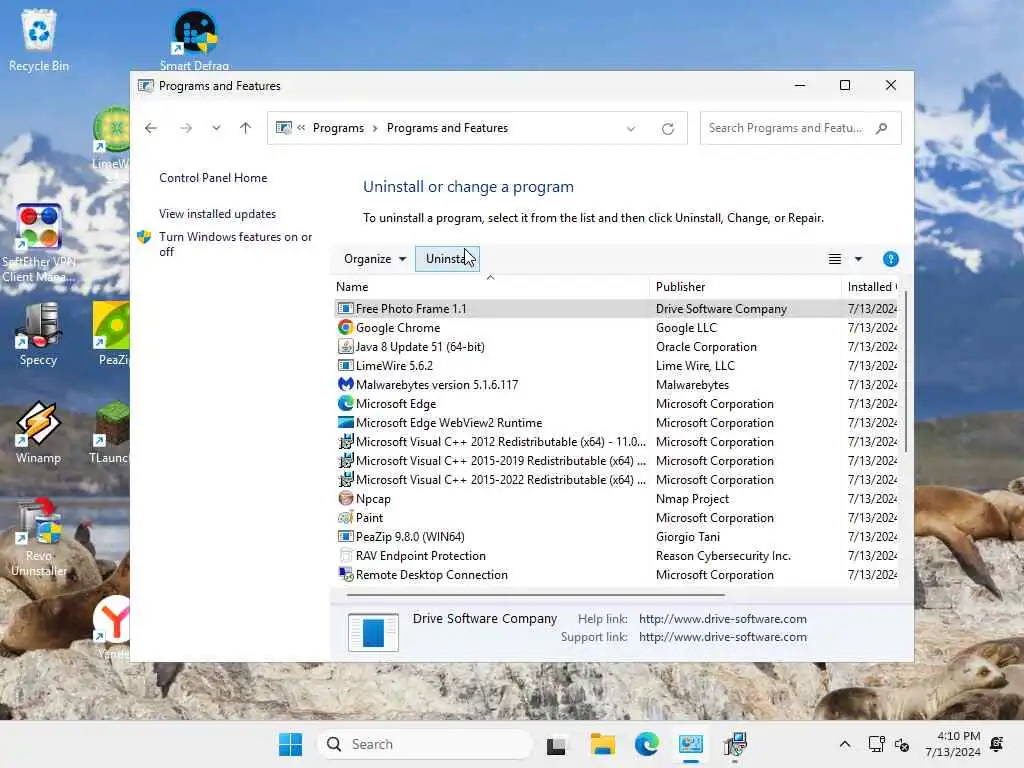
Task: Refresh the Programs and Features list
Action: pyautogui.click(x=667, y=129)
